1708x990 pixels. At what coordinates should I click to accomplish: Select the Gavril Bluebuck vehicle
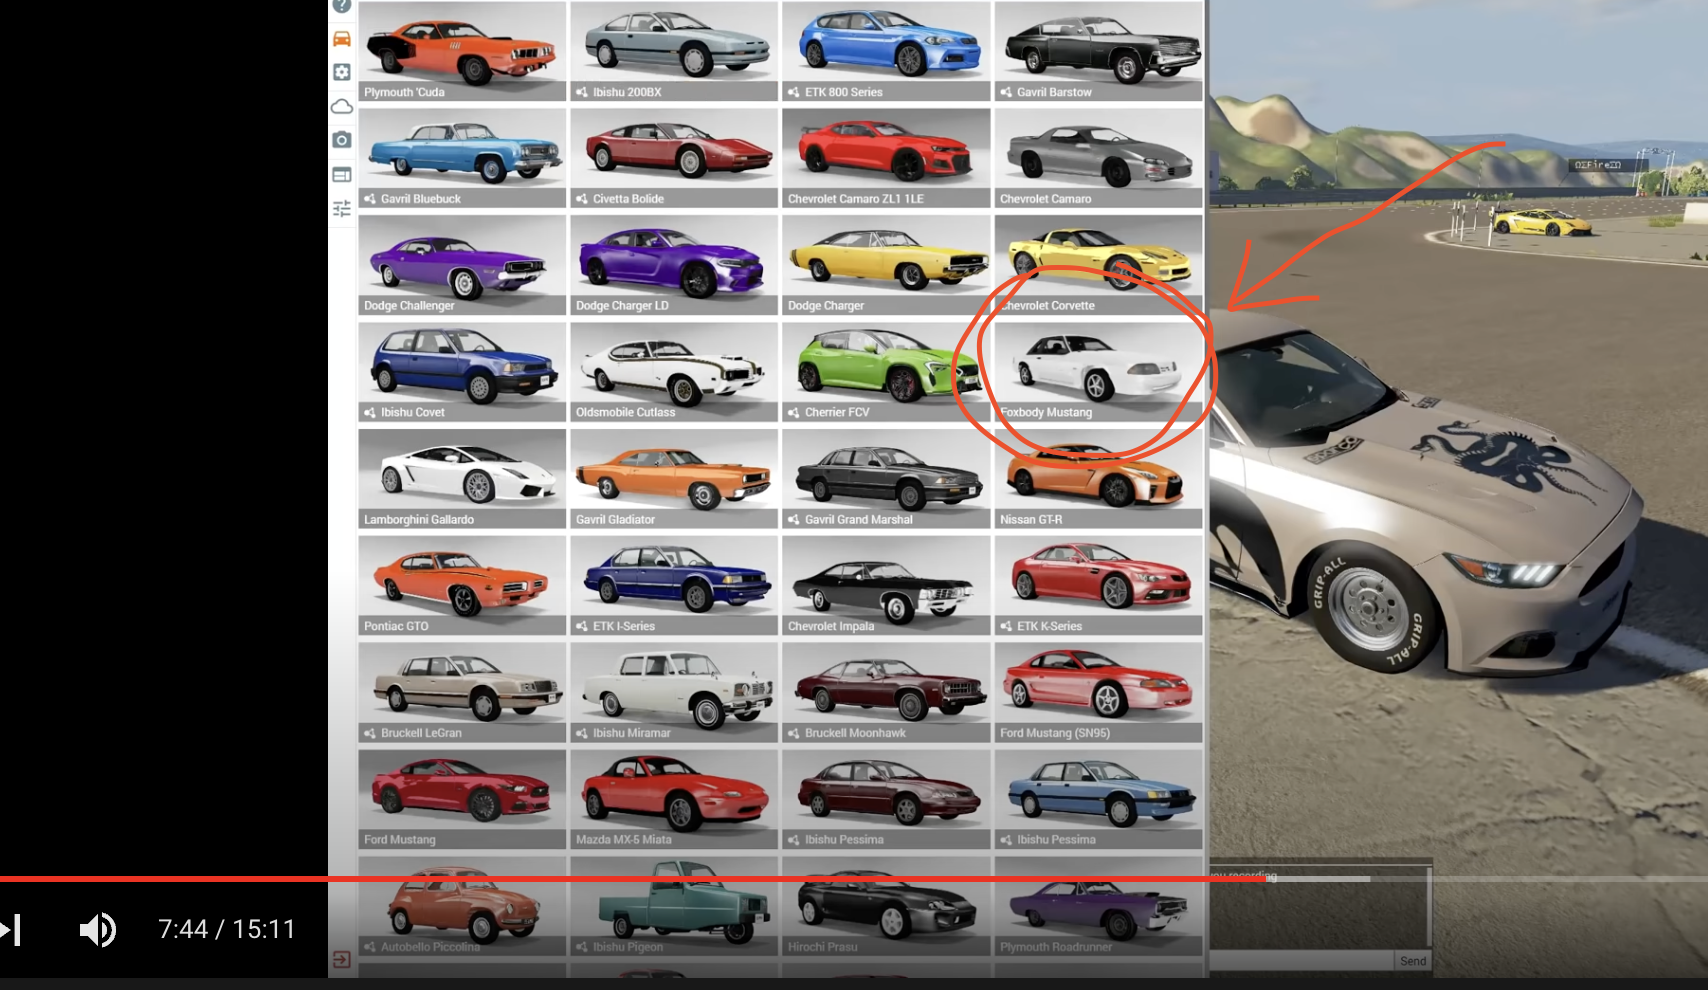pos(462,158)
